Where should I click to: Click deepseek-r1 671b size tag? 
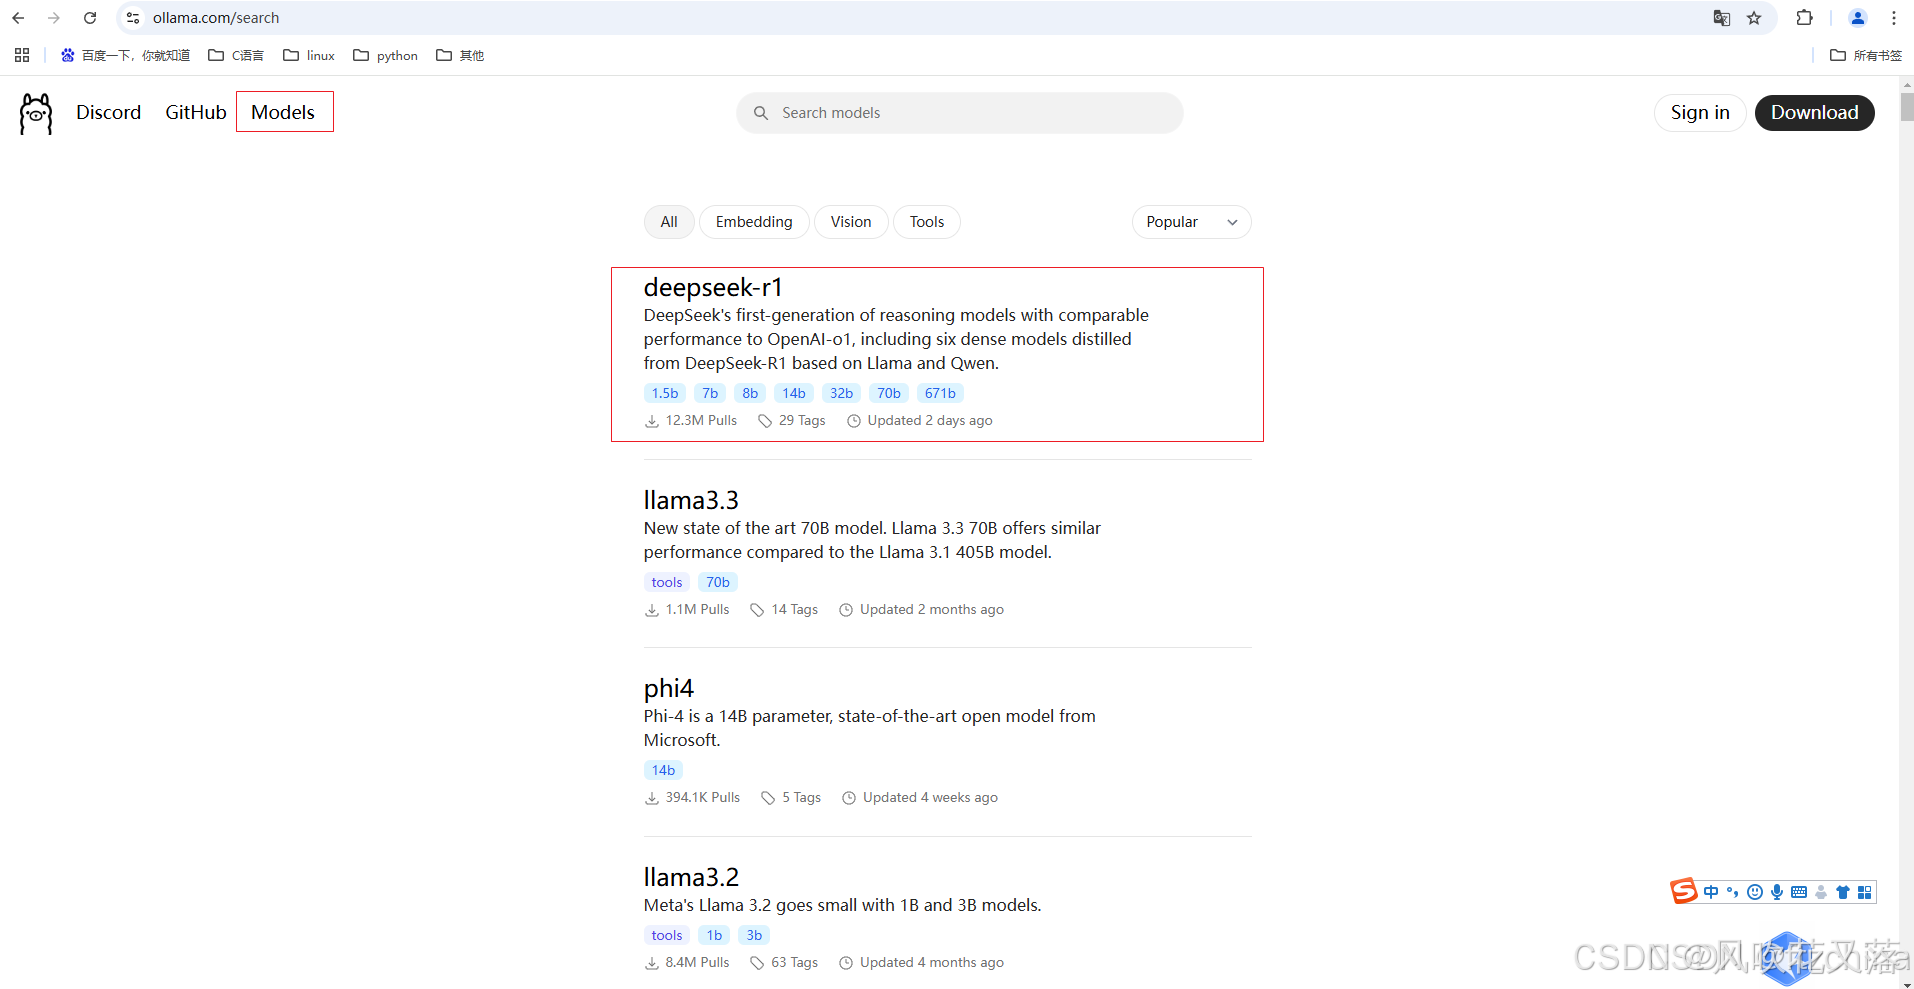pos(940,393)
